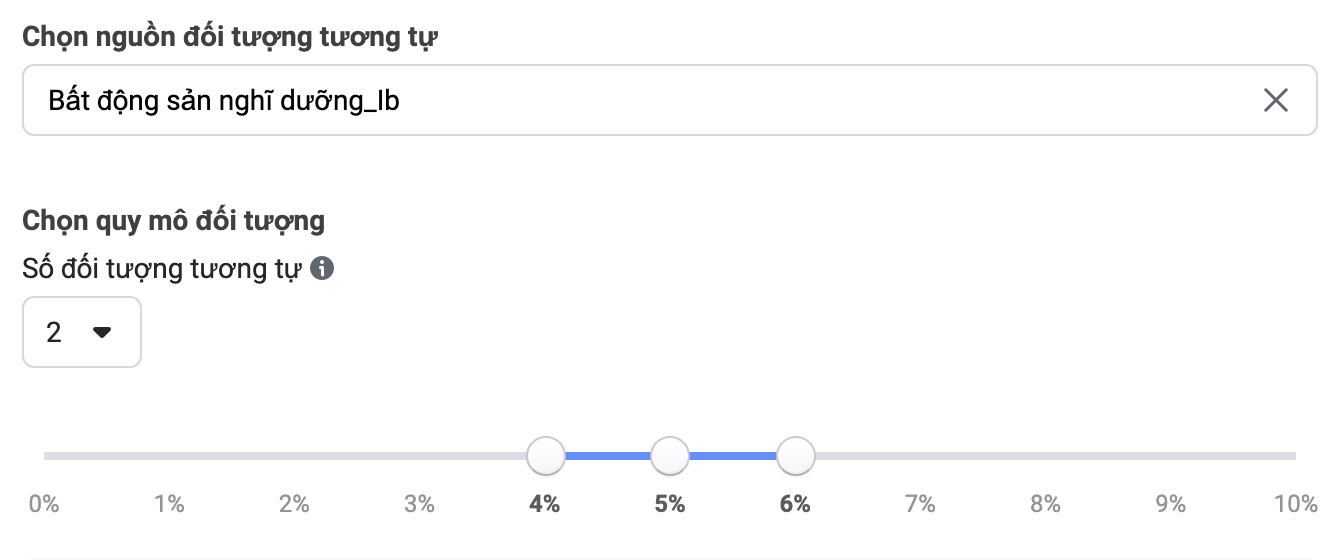Click the bold 6% scale label
The height and width of the screenshot is (560, 1336).
(795, 504)
